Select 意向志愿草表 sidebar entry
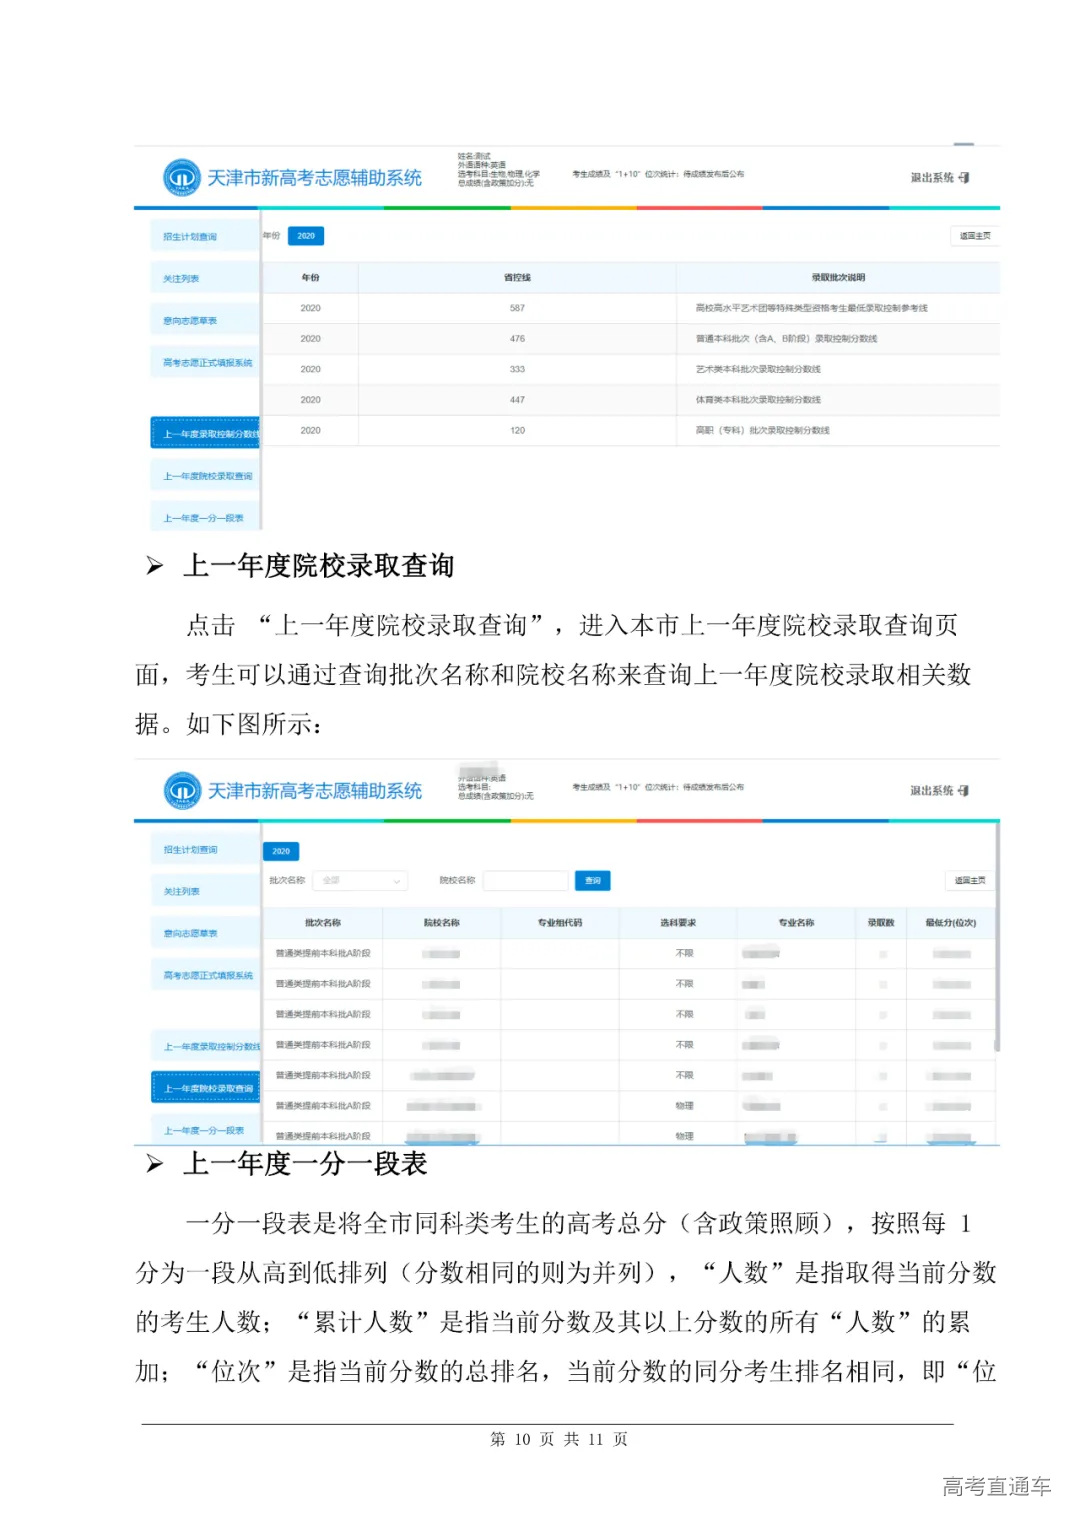The height and width of the screenshot is (1526, 1080). coord(196,318)
